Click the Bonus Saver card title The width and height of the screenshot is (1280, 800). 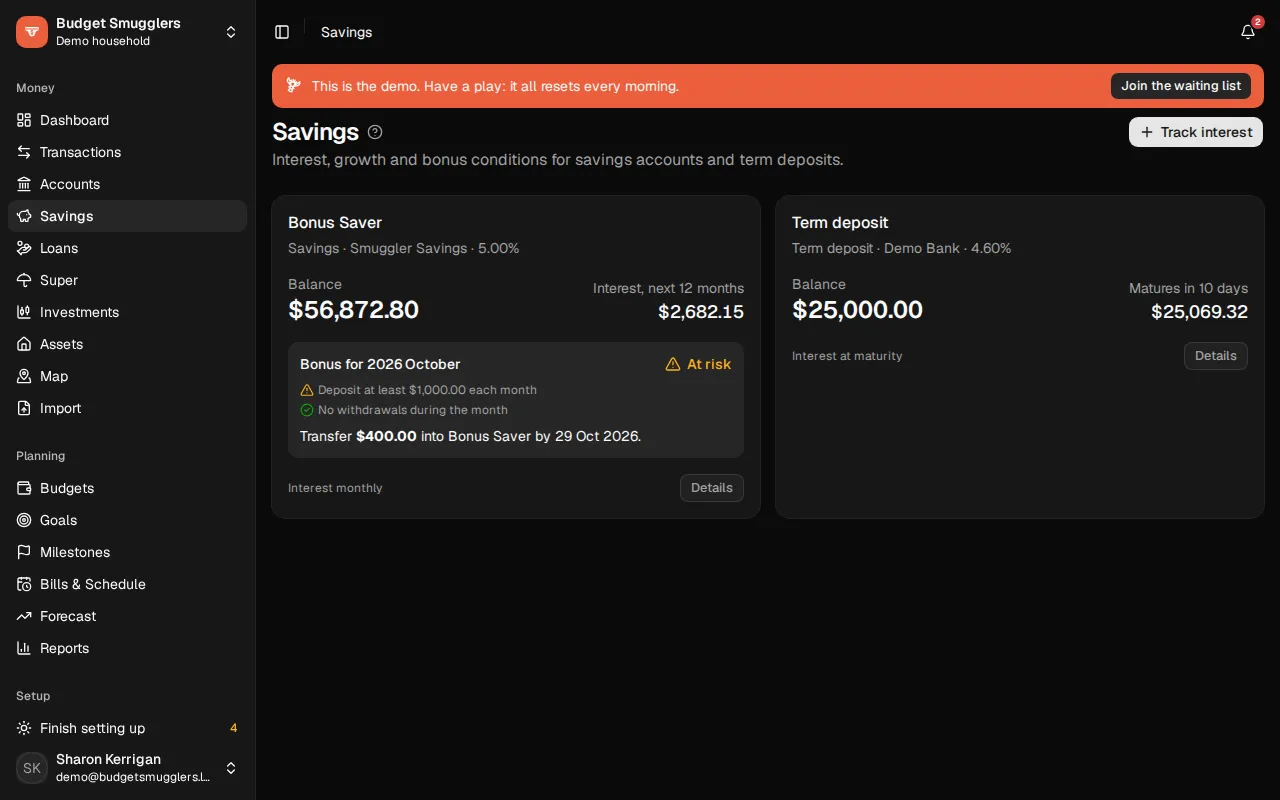tap(335, 222)
